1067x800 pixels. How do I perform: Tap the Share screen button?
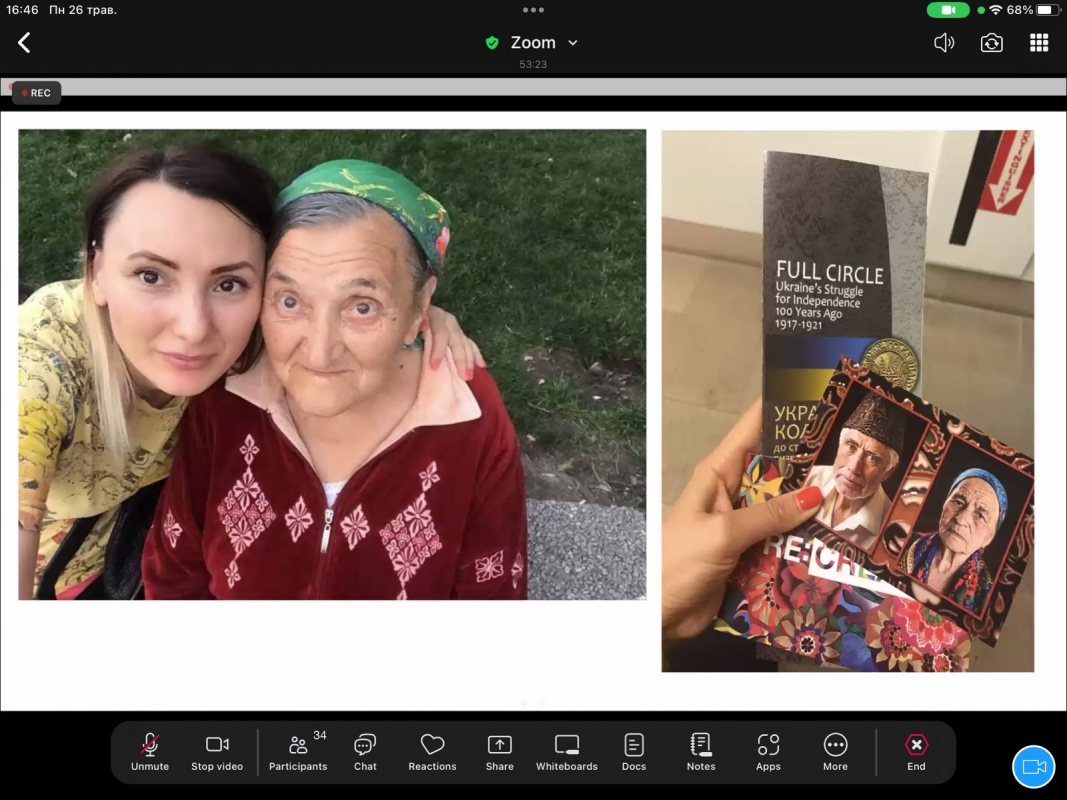pyautogui.click(x=499, y=752)
